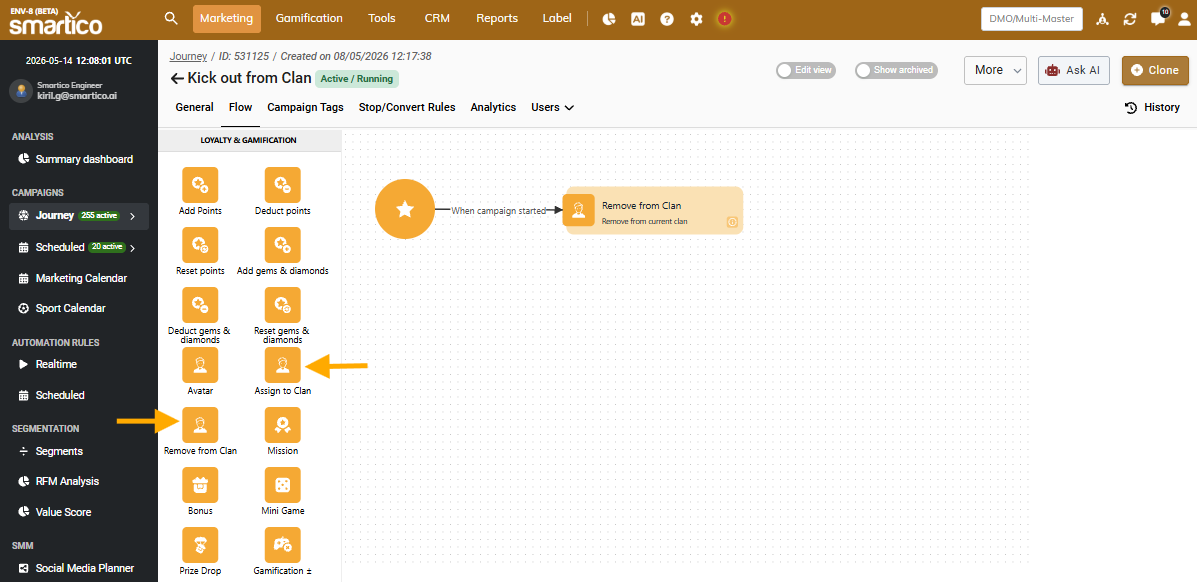Viewport: 1197px width, 582px height.
Task: Switch to the Stop/Convert Rules tab
Action: pyautogui.click(x=407, y=108)
